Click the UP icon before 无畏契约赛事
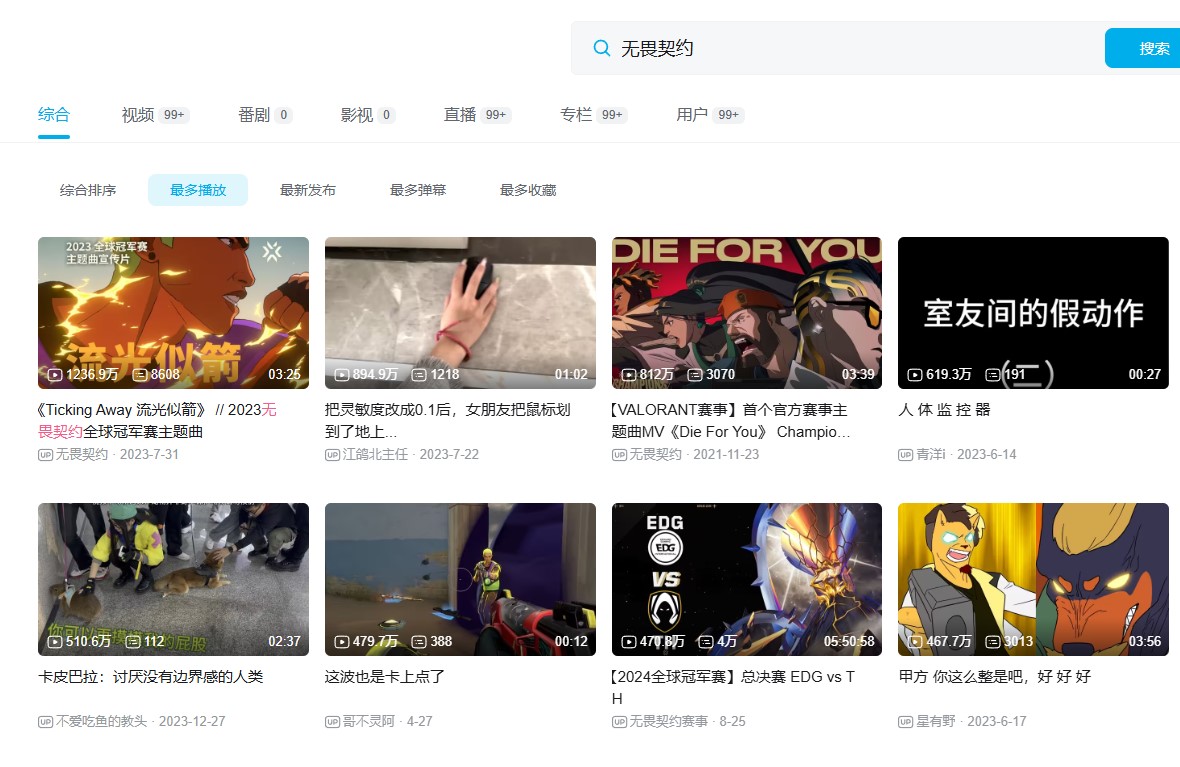 pyautogui.click(x=619, y=722)
